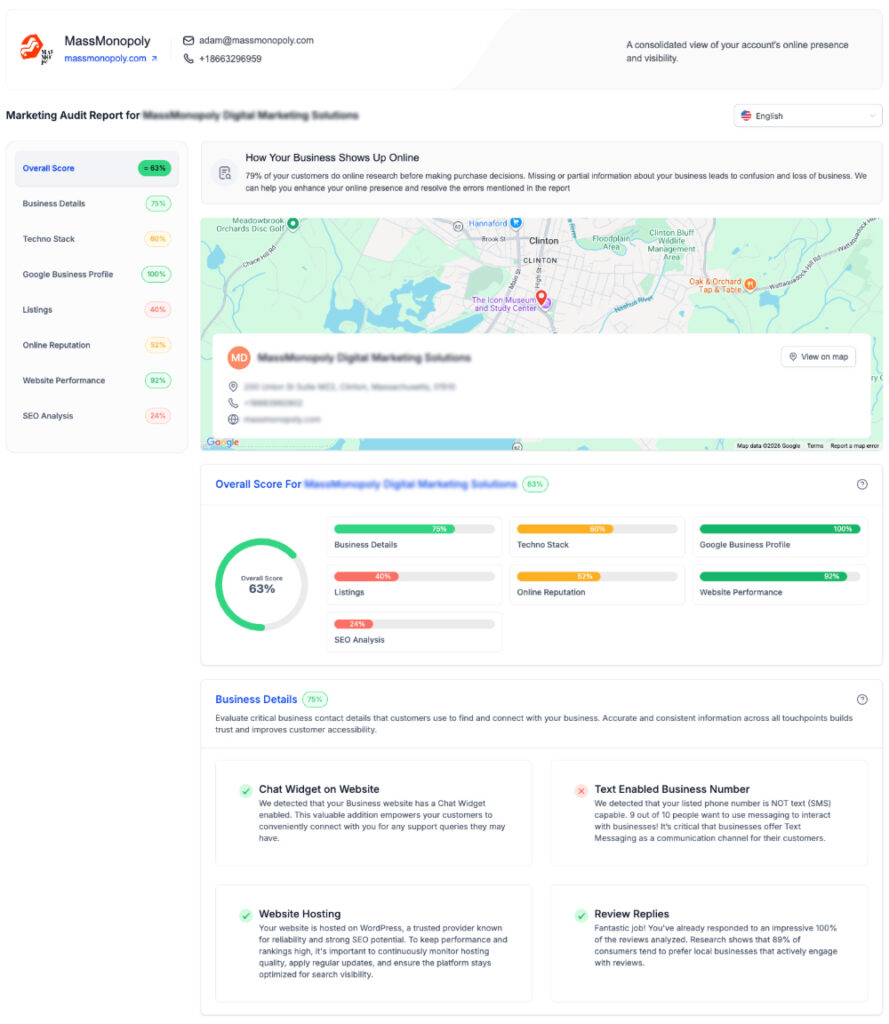Open the massmonopoly.com website link

click(x=110, y=58)
